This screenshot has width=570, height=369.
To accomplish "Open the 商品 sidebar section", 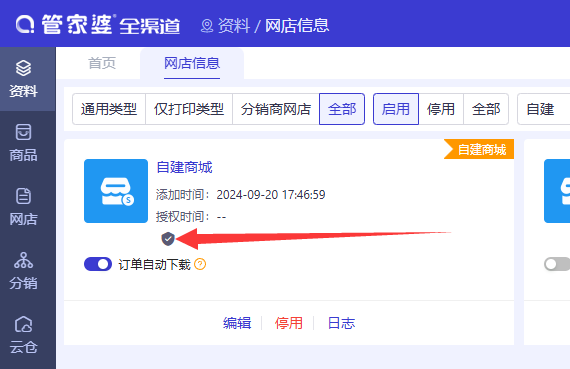I will click(23, 143).
